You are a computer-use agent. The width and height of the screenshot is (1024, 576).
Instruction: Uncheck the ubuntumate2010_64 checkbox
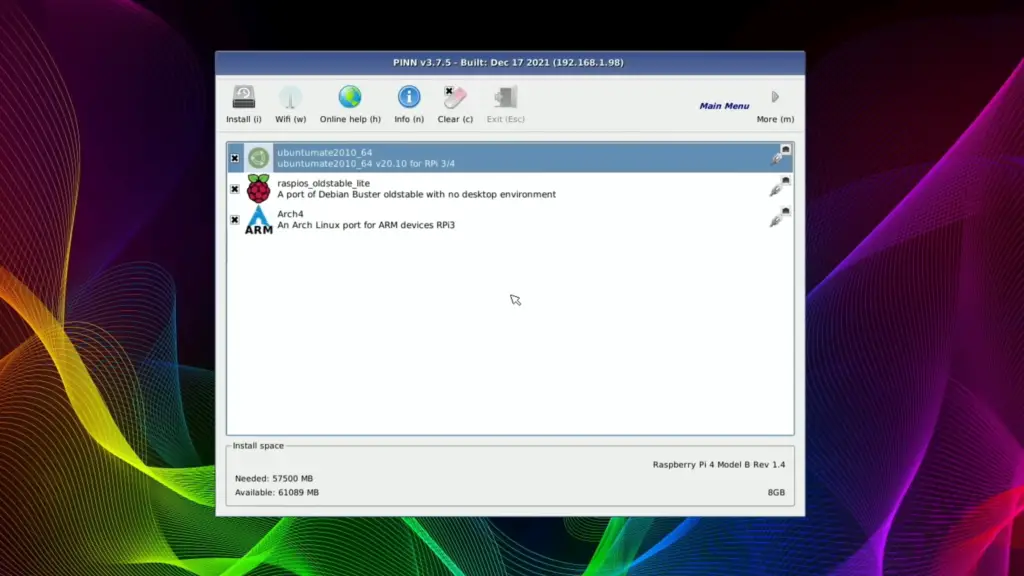click(x=234, y=158)
